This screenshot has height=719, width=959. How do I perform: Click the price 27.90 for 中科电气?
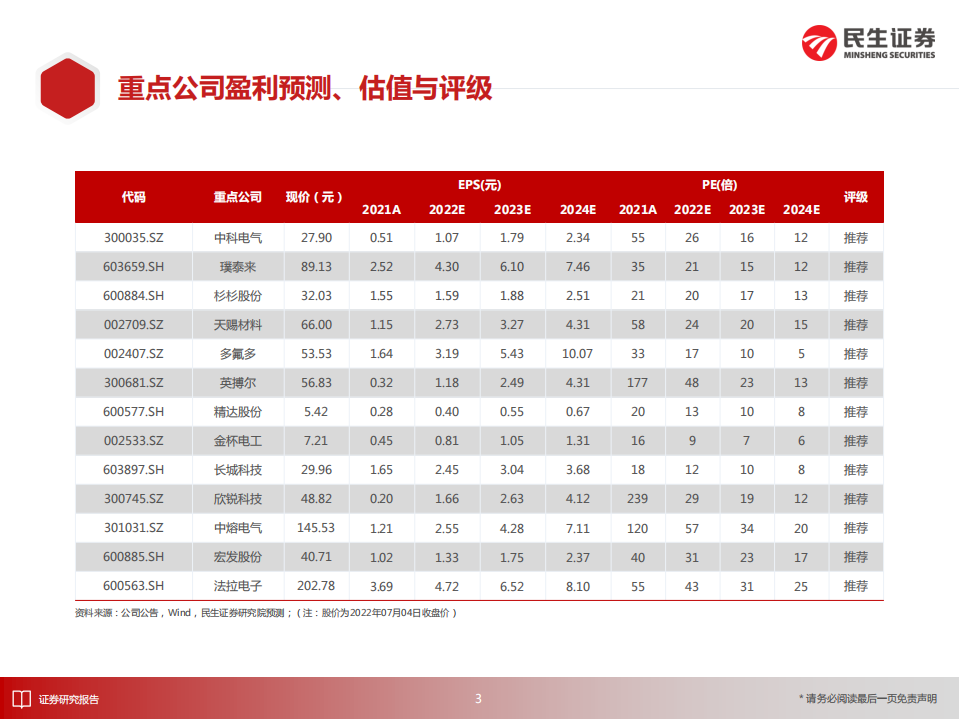tap(316, 237)
